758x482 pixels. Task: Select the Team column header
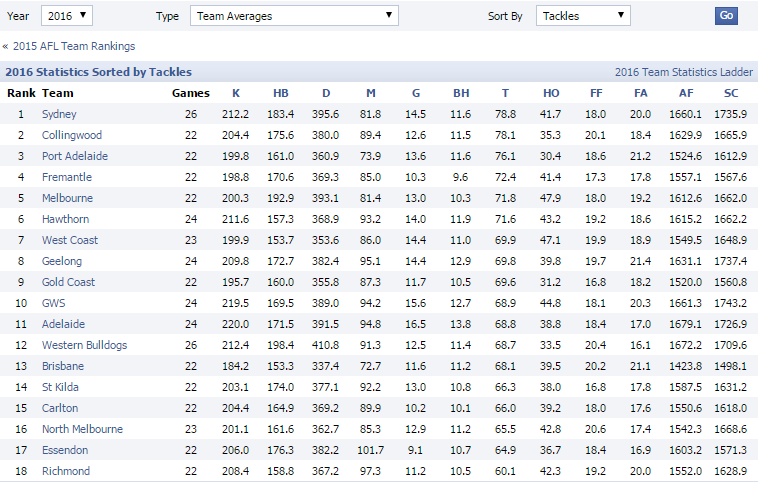coord(58,93)
